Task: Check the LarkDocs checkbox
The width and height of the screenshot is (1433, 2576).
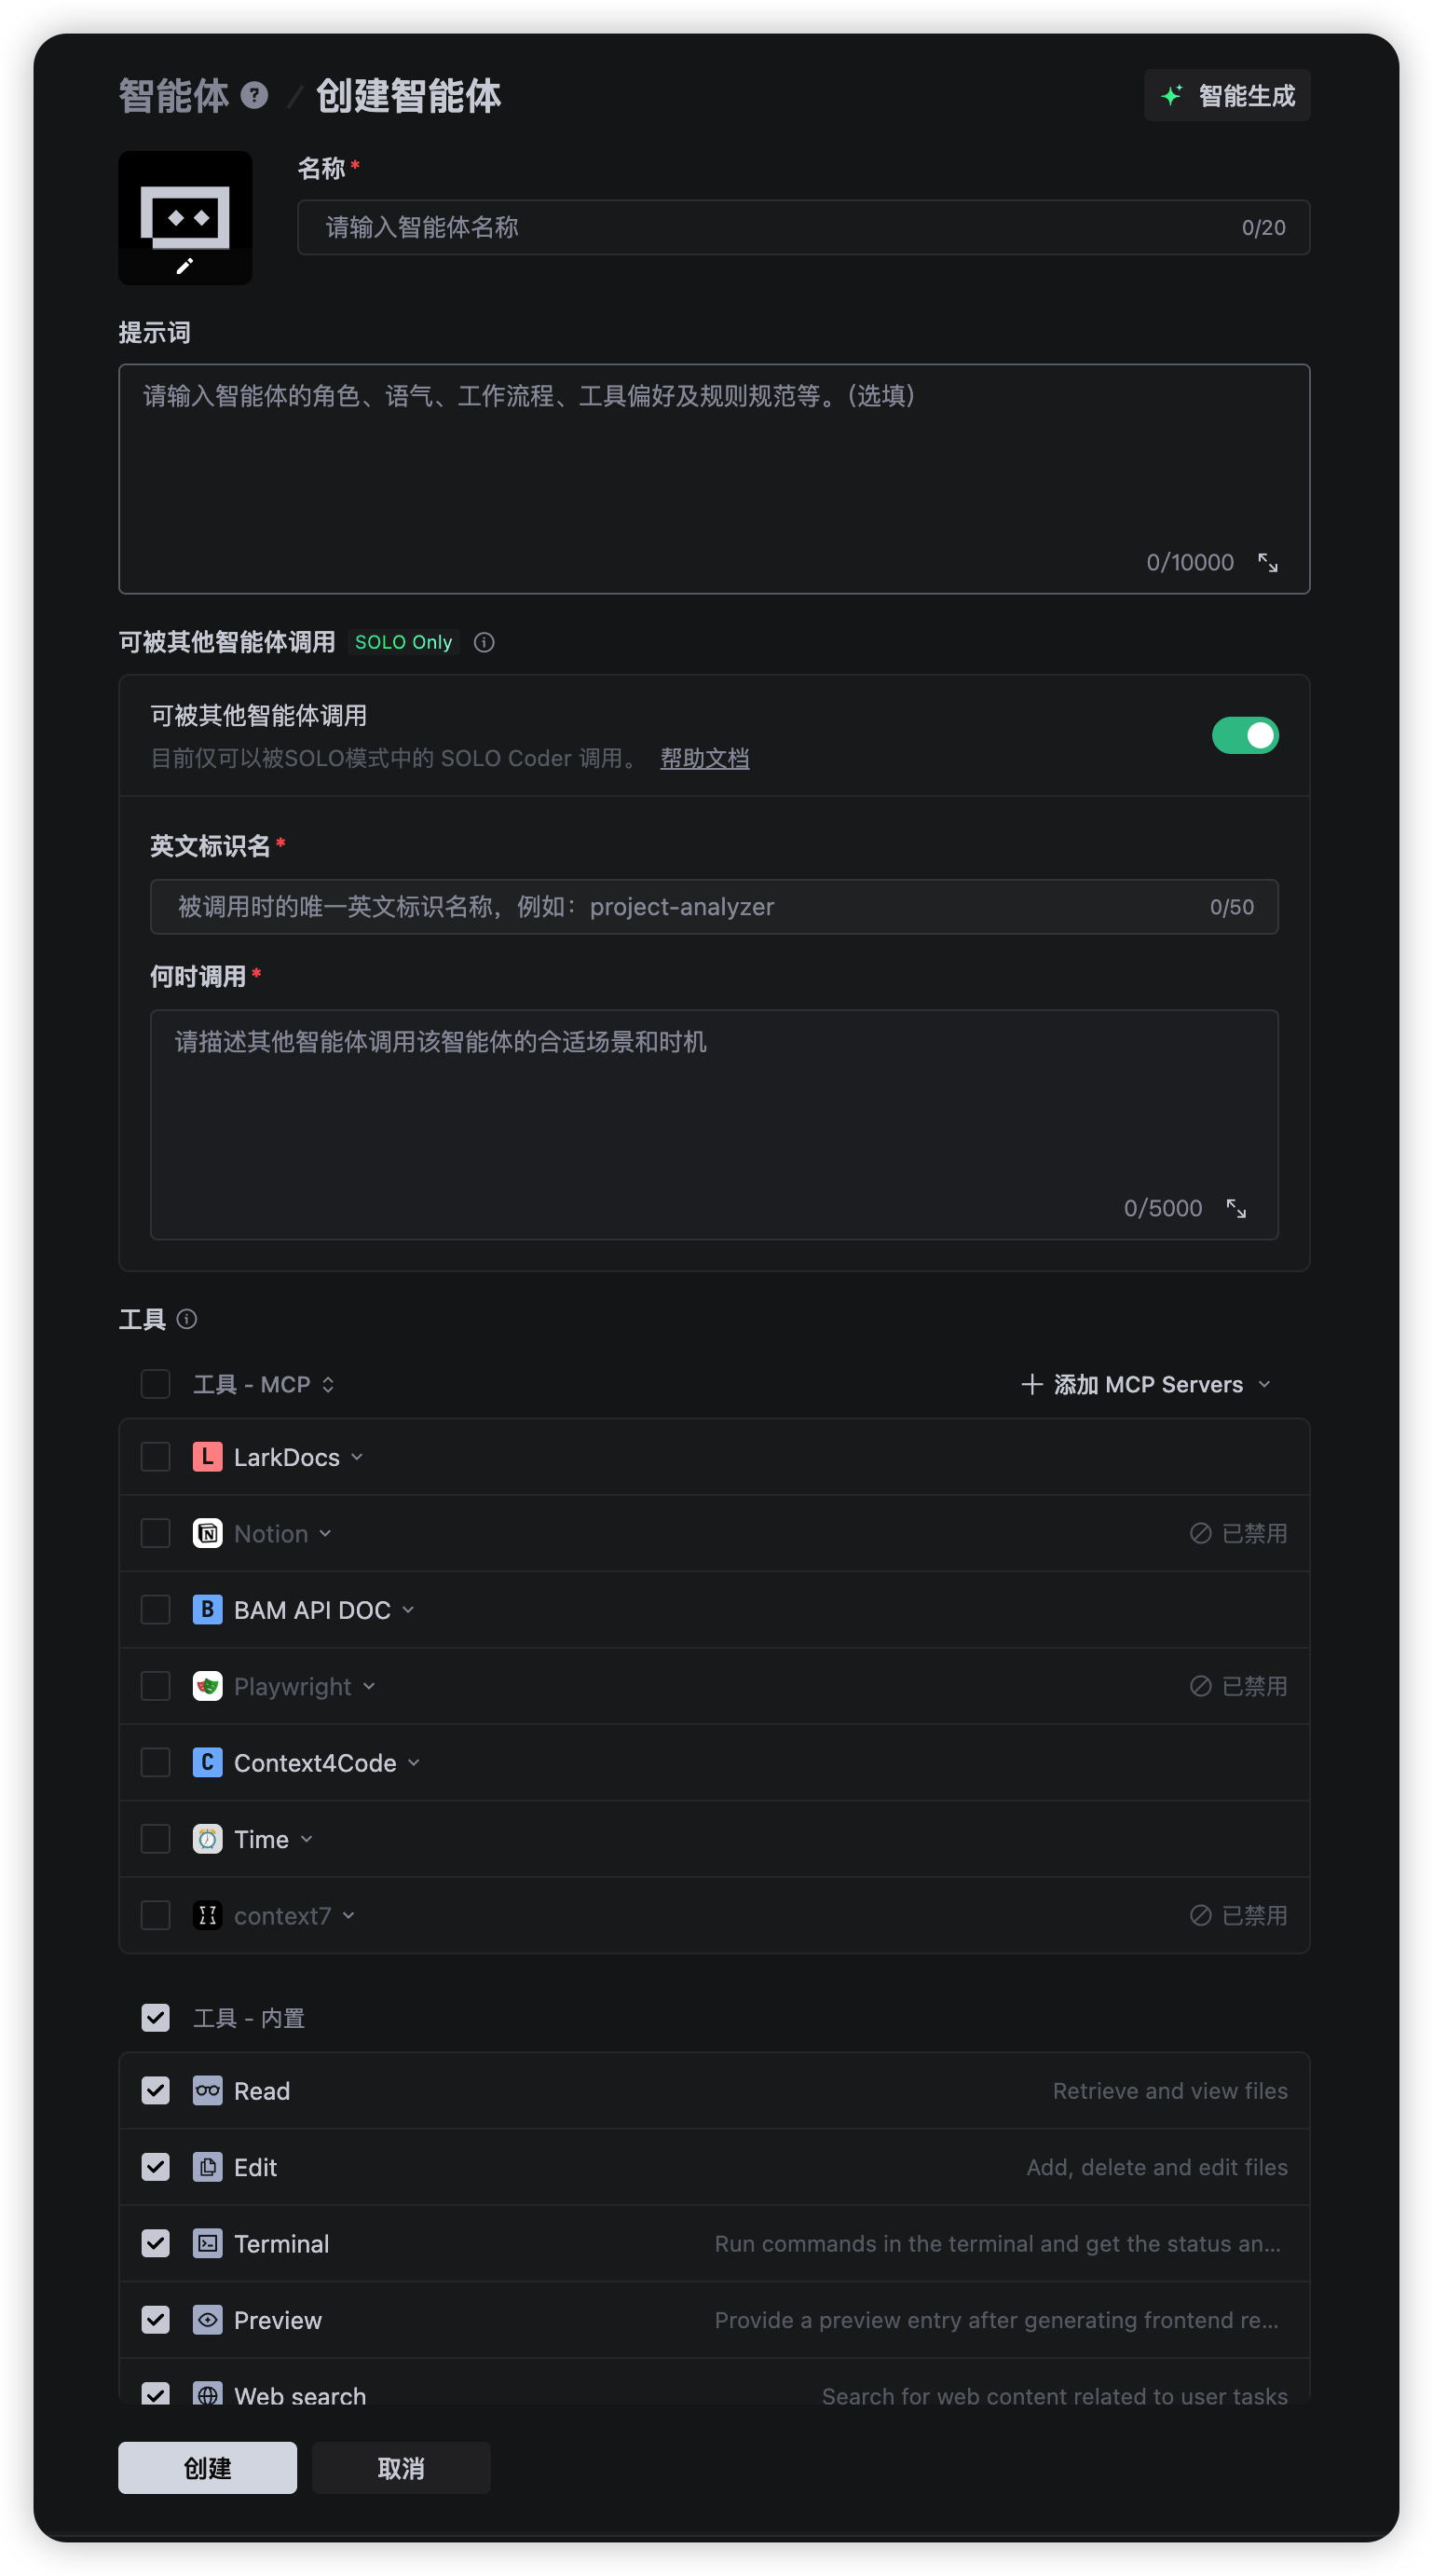Action: (155, 1457)
